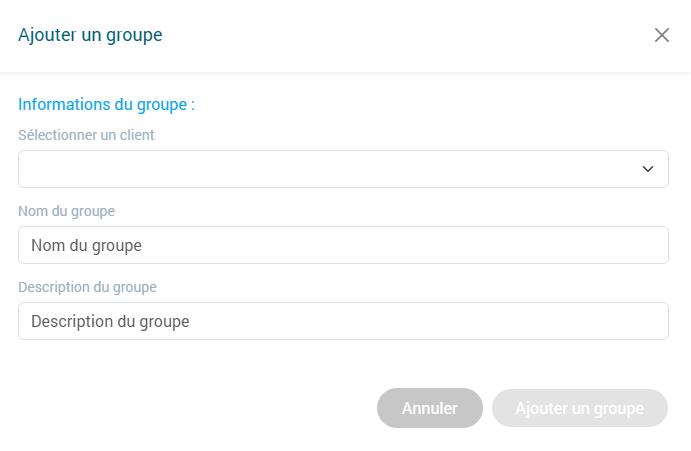Select the Informations du groupe heading
The height and width of the screenshot is (451, 691).
106,103
